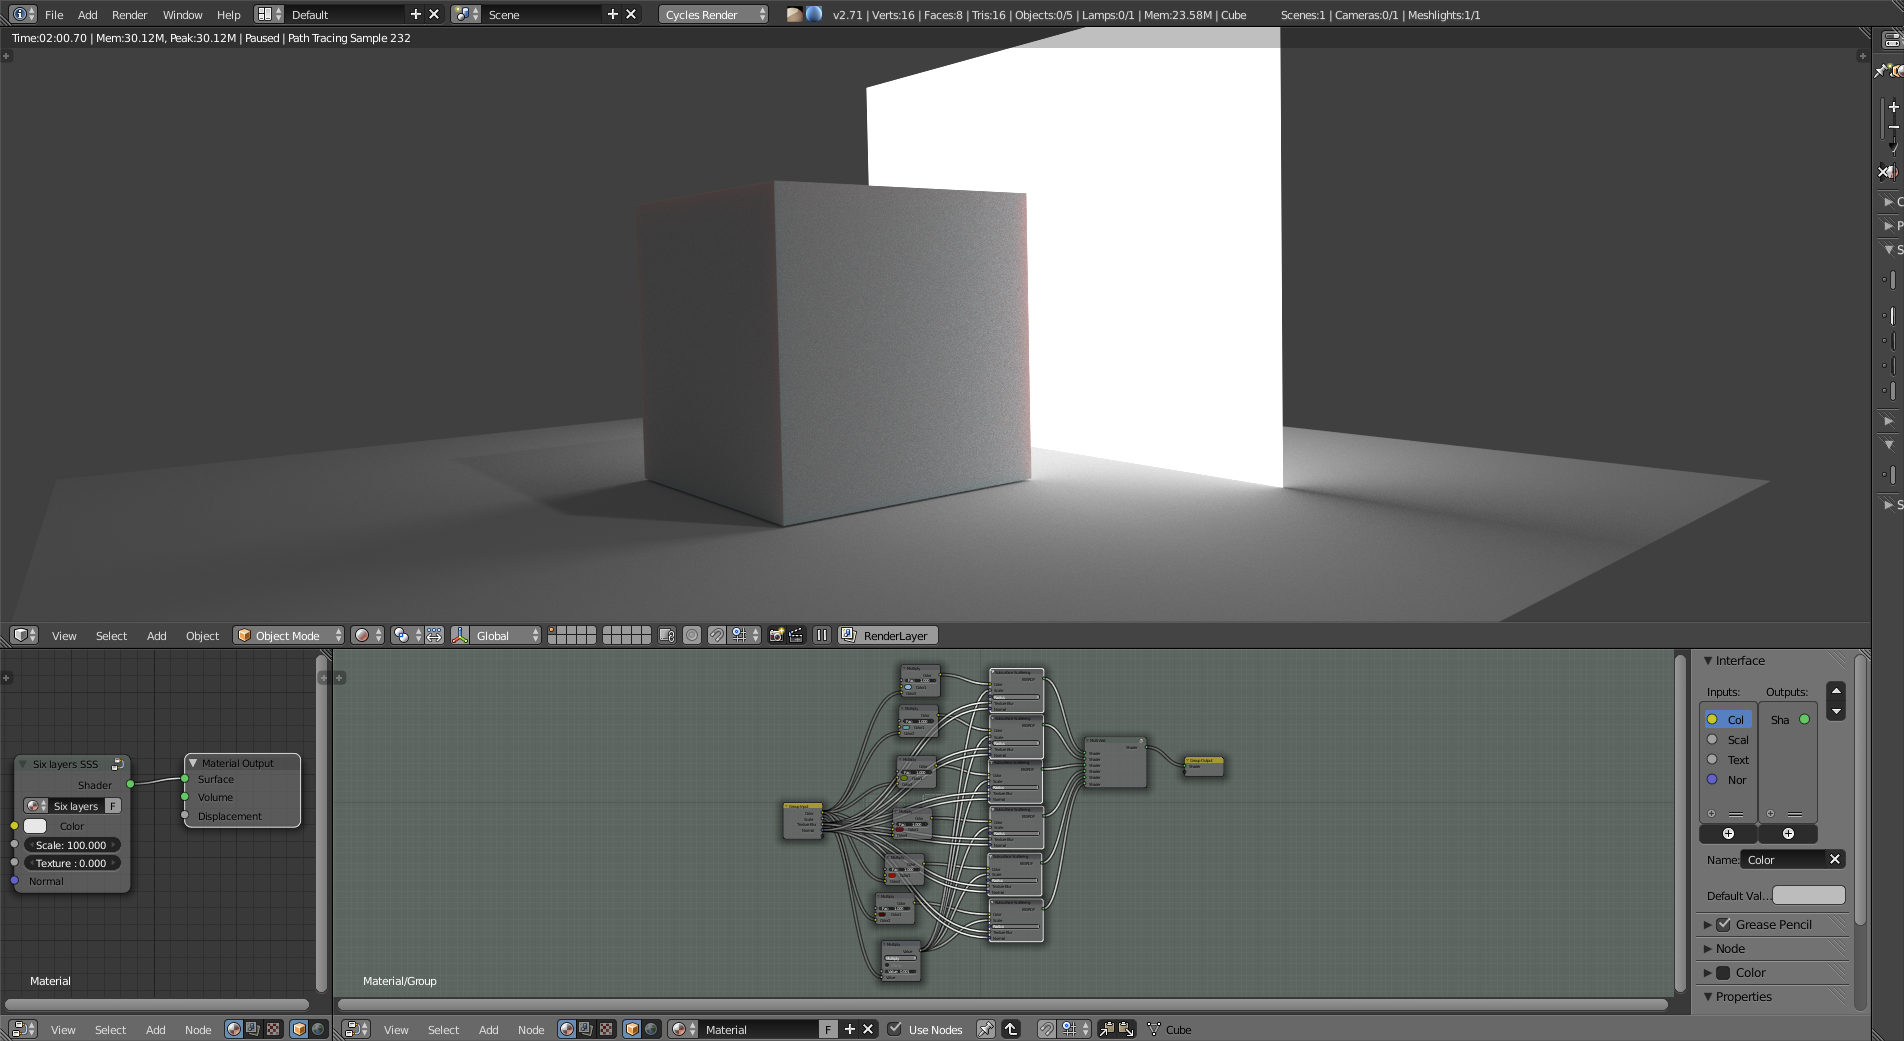Viewport: 1904px width, 1041px height.
Task: Paste nodes from buffer icon
Action: 1126,1029
